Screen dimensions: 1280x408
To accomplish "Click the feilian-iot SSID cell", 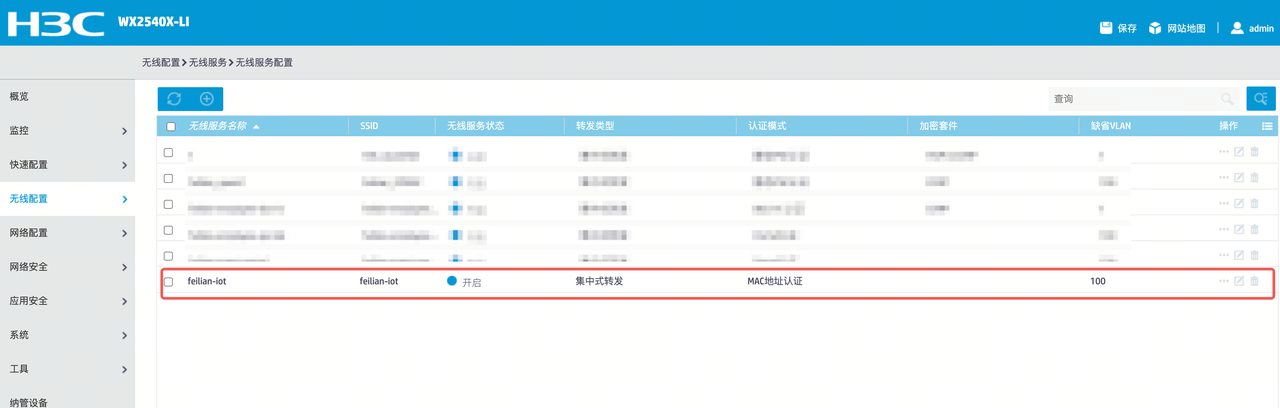I will coord(379,281).
